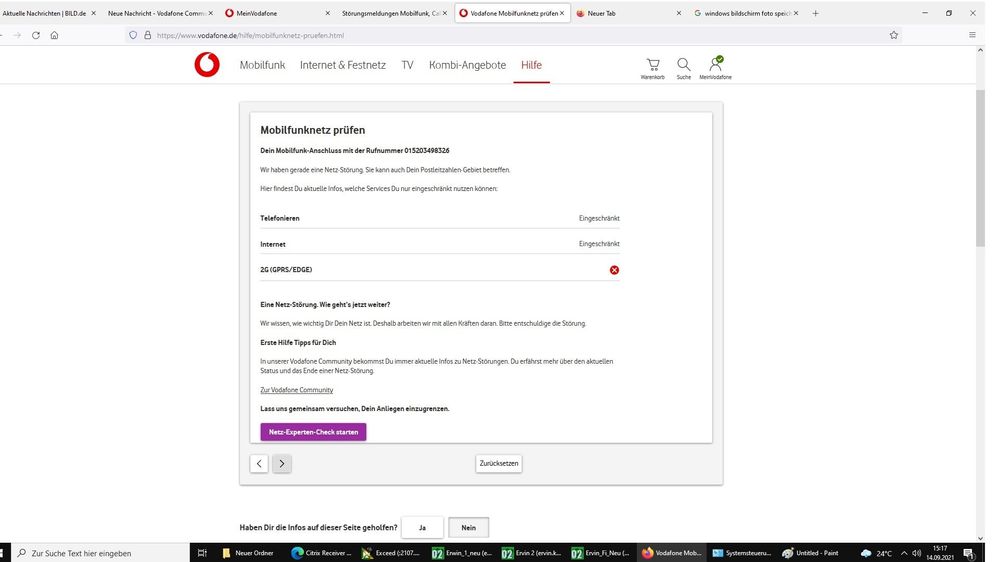
Task: Click the red error icon next to 2G (GPRS/EDGE)
Action: pos(614,270)
